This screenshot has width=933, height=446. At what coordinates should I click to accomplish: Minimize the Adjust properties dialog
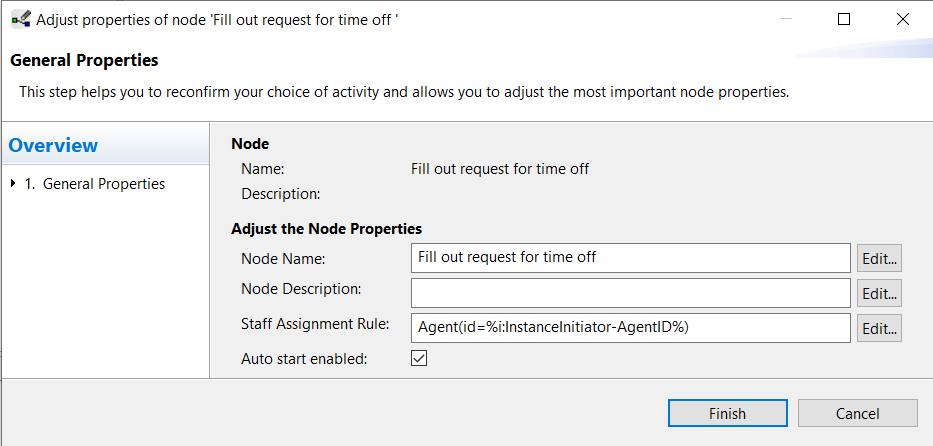[x=785, y=19]
